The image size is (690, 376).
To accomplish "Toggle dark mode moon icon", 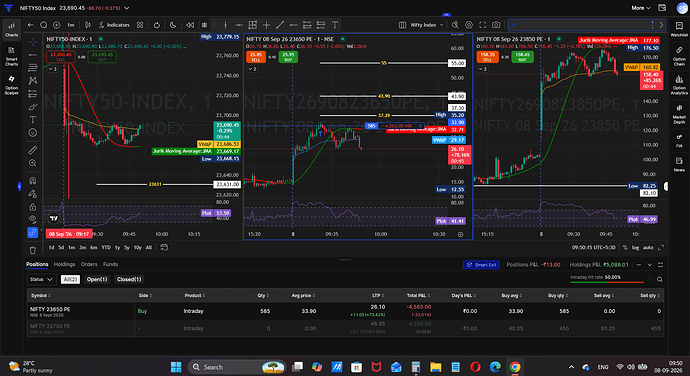I will click(173, 25).
